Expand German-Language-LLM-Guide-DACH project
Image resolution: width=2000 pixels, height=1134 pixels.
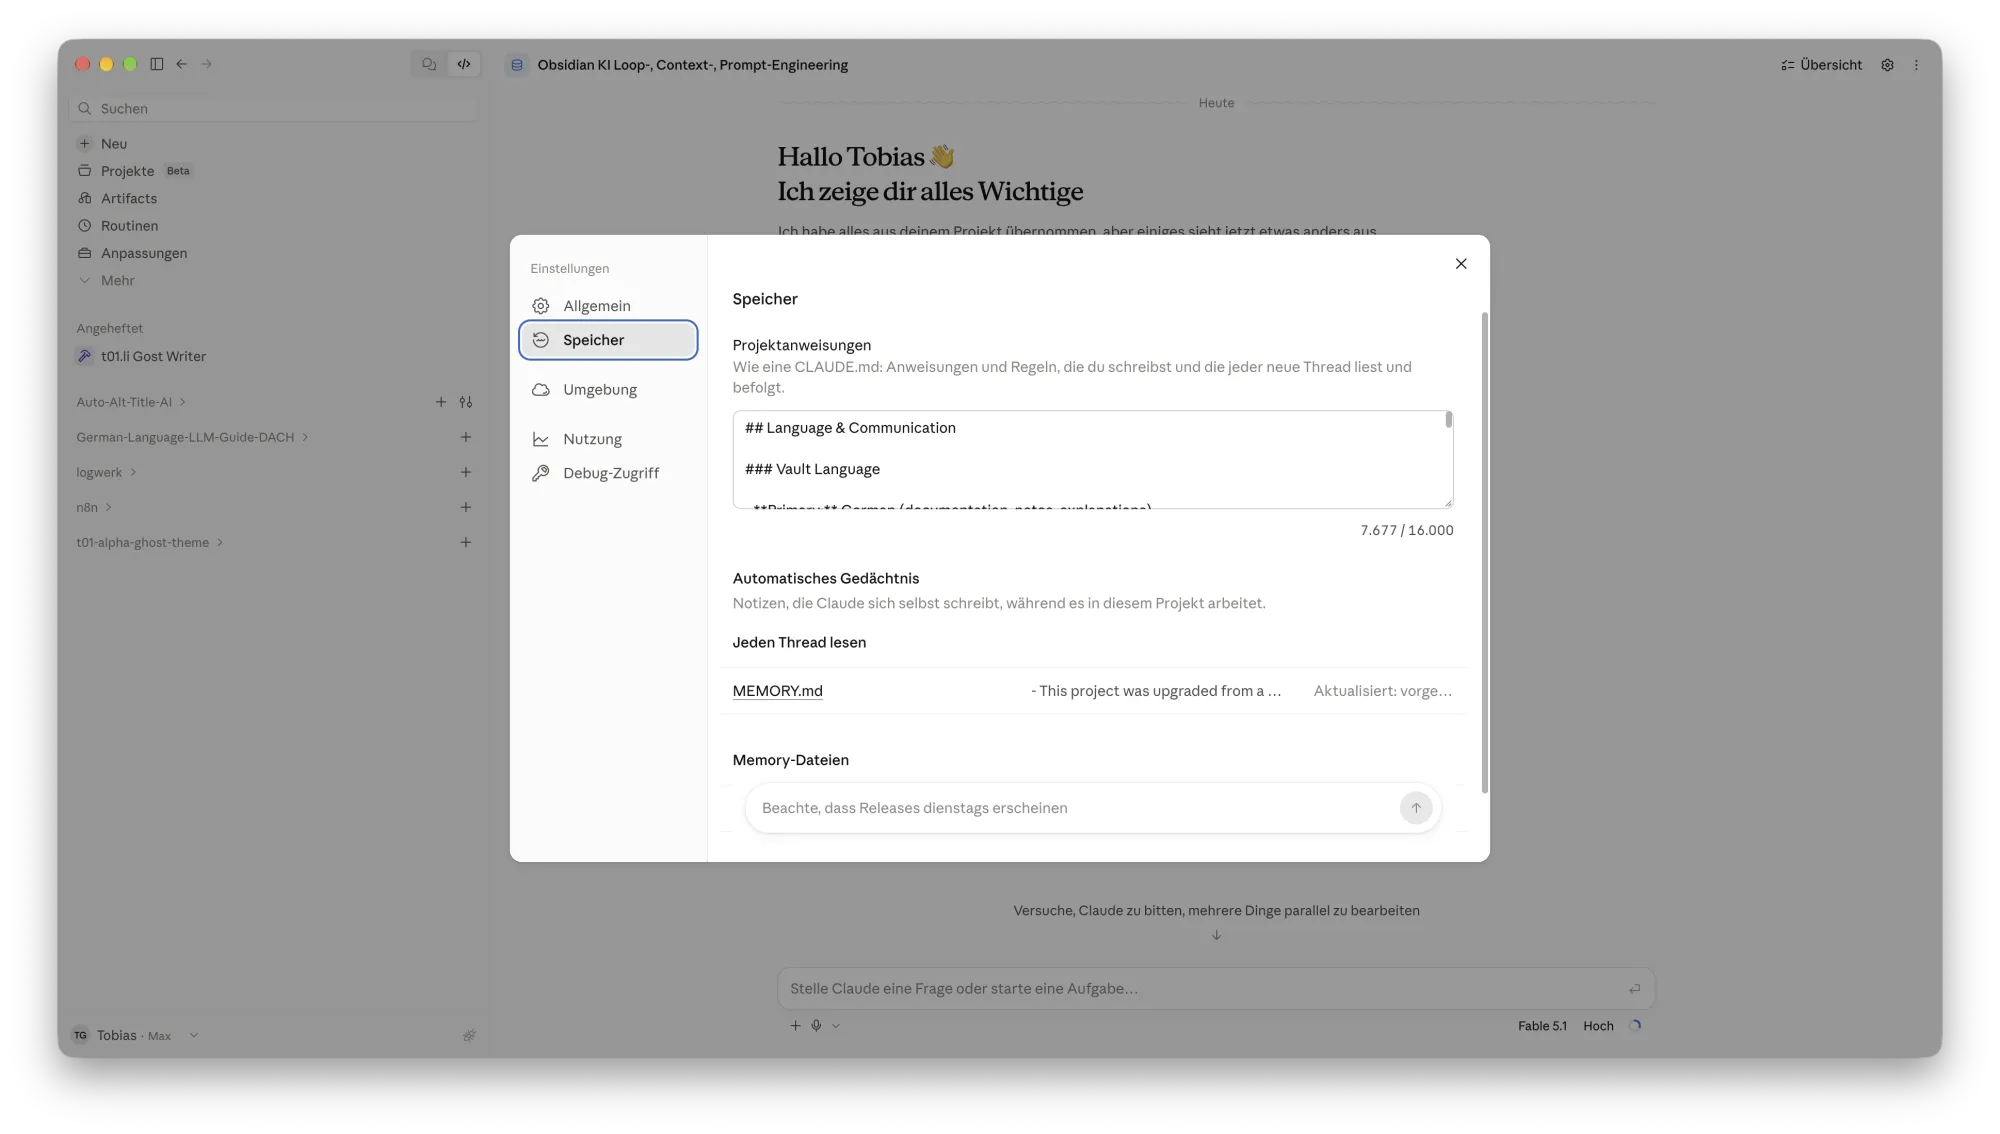[192, 437]
